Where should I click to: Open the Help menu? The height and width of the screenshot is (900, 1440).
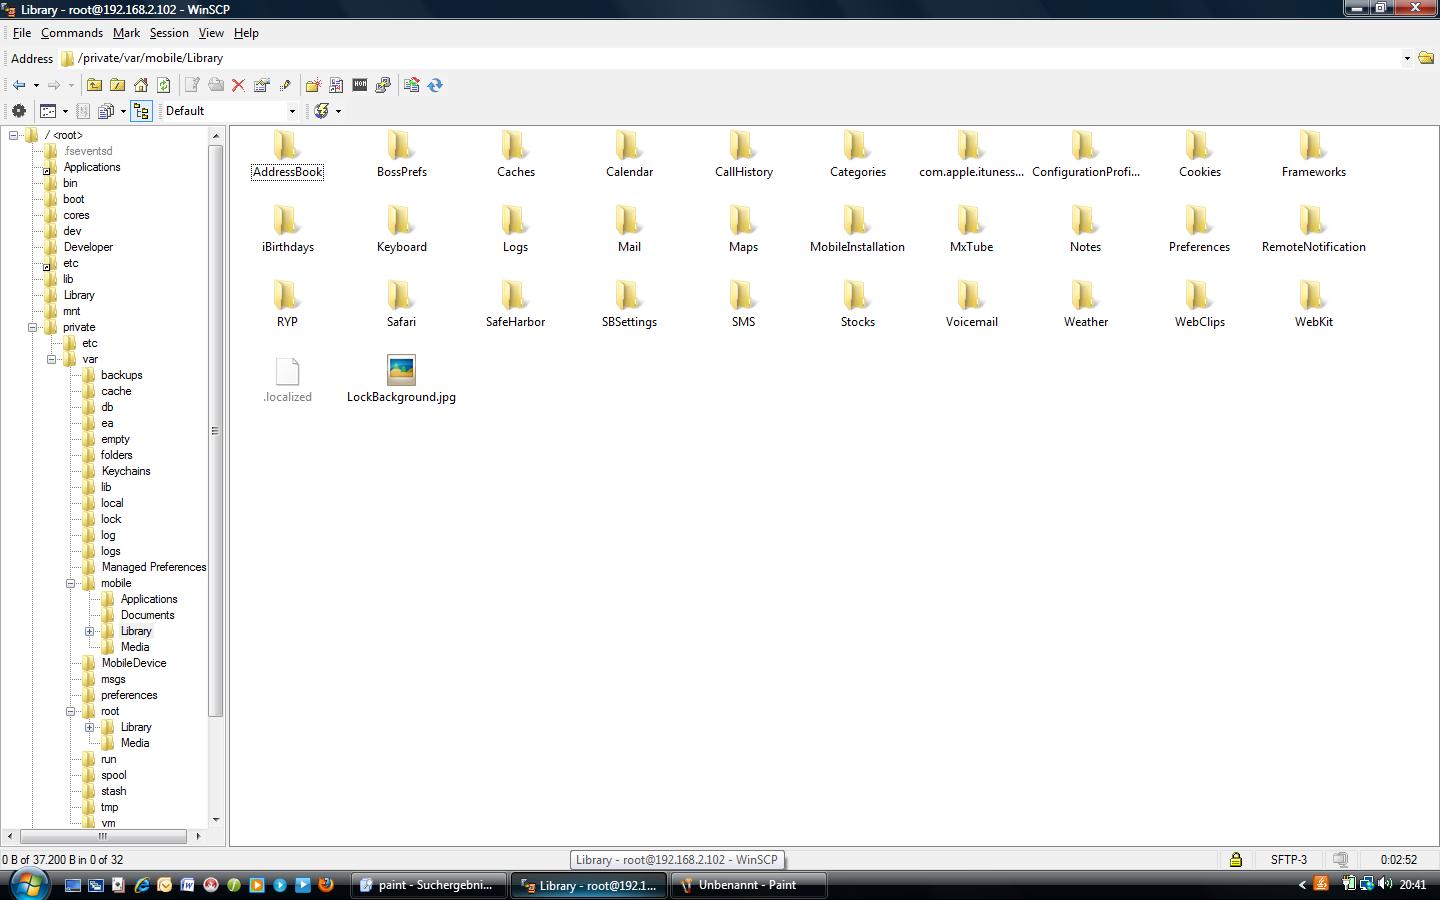pyautogui.click(x=246, y=33)
